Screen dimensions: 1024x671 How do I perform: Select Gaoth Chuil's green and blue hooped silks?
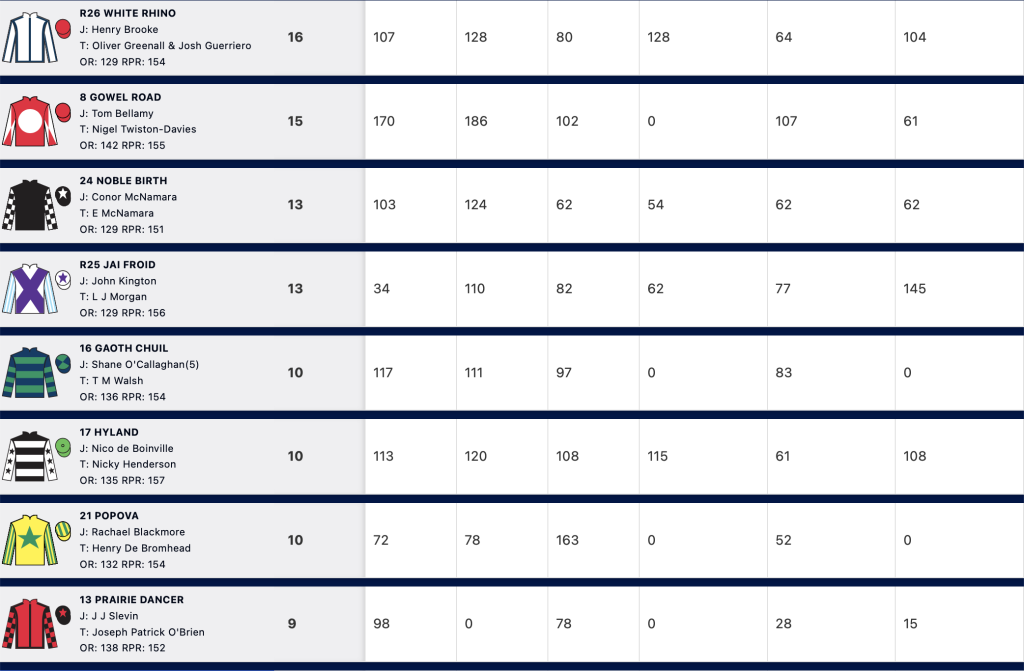tap(29, 372)
